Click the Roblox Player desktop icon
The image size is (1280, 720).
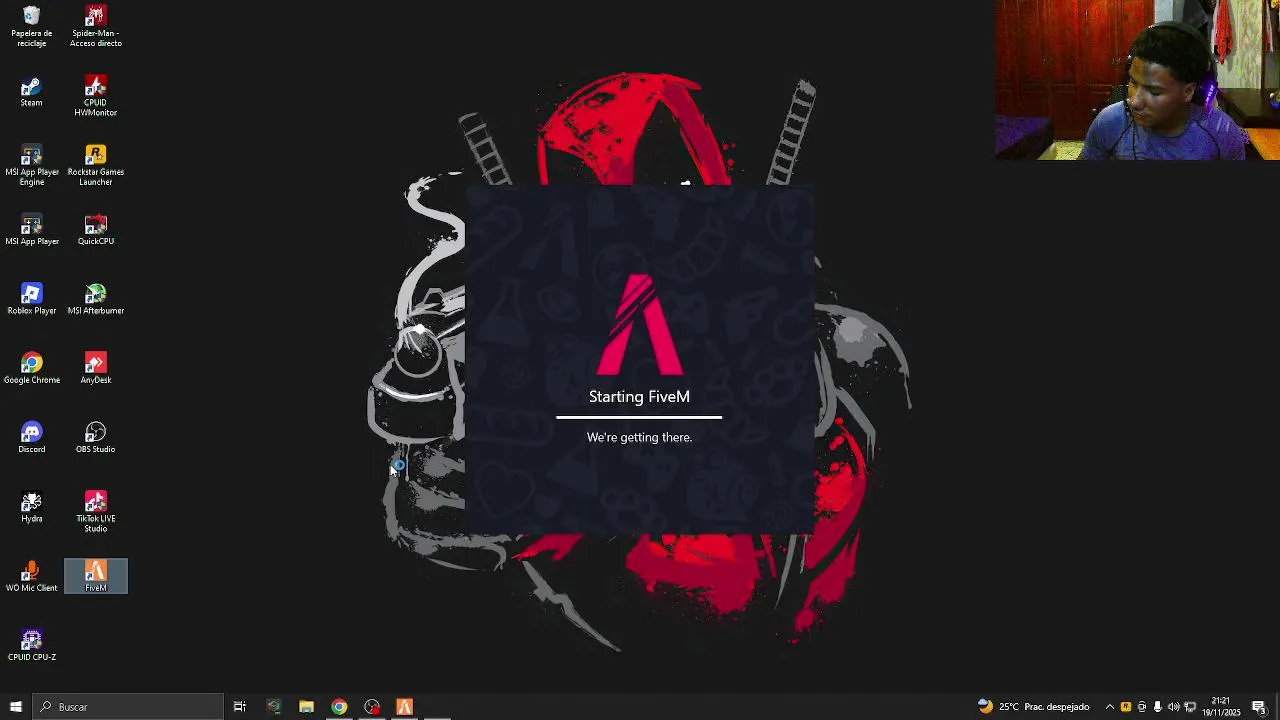tap(31, 299)
